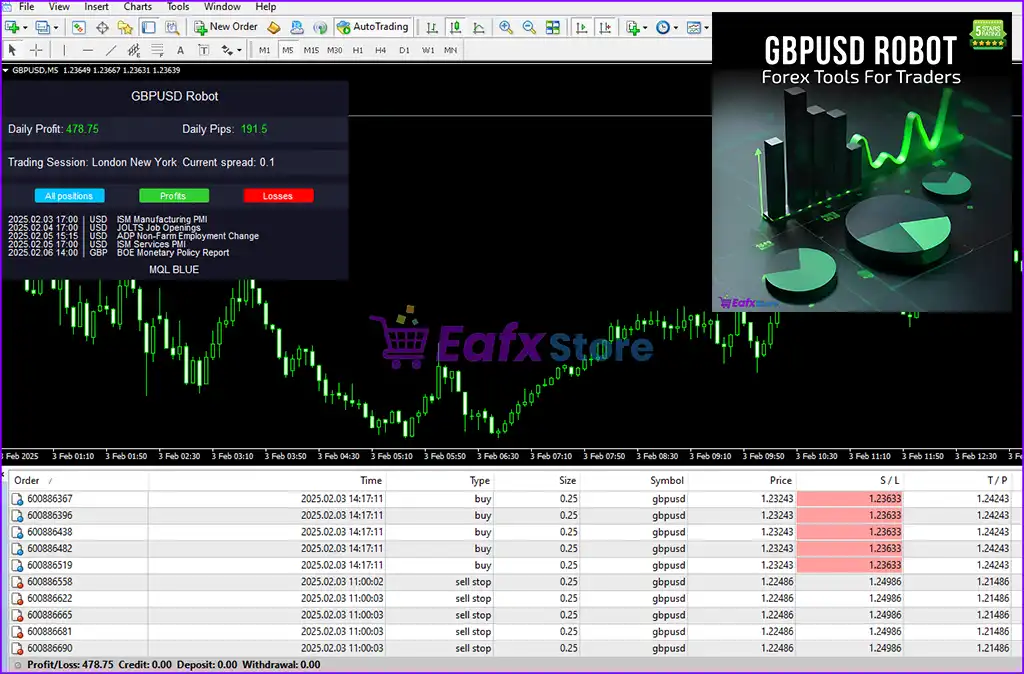Open the Insert menu
This screenshot has height=674, width=1024.
[97, 7]
